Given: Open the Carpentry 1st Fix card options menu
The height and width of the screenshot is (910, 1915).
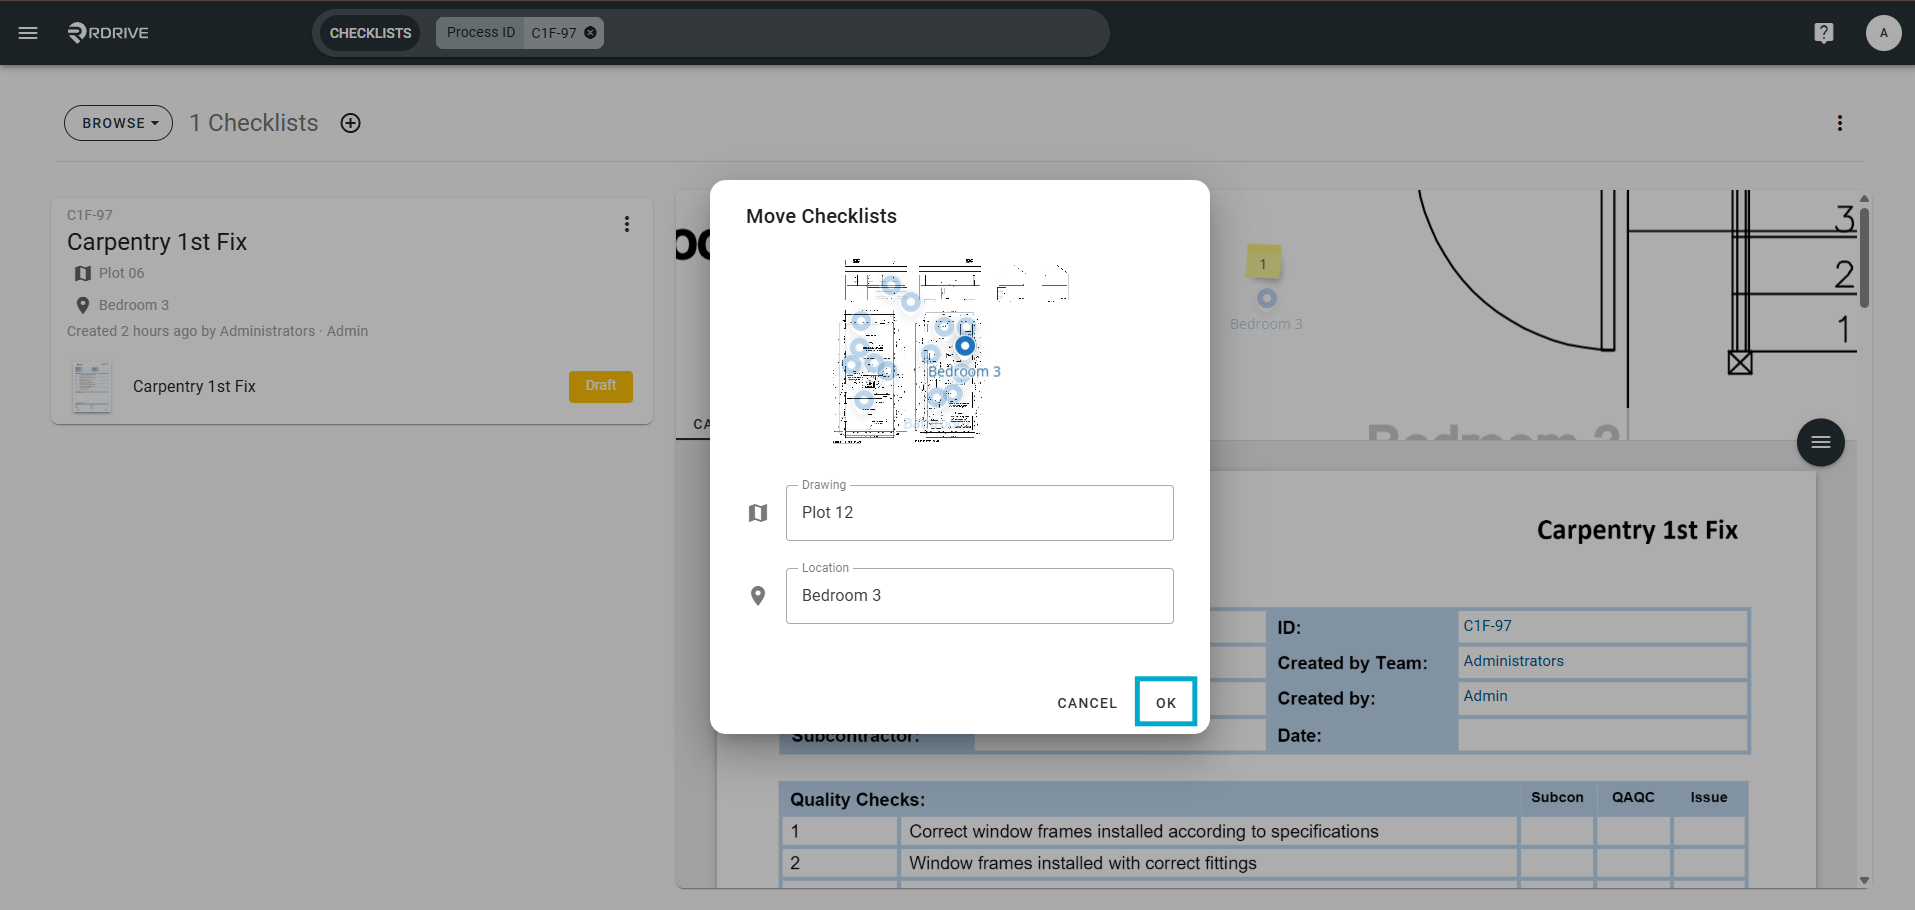Looking at the screenshot, I should (x=627, y=224).
